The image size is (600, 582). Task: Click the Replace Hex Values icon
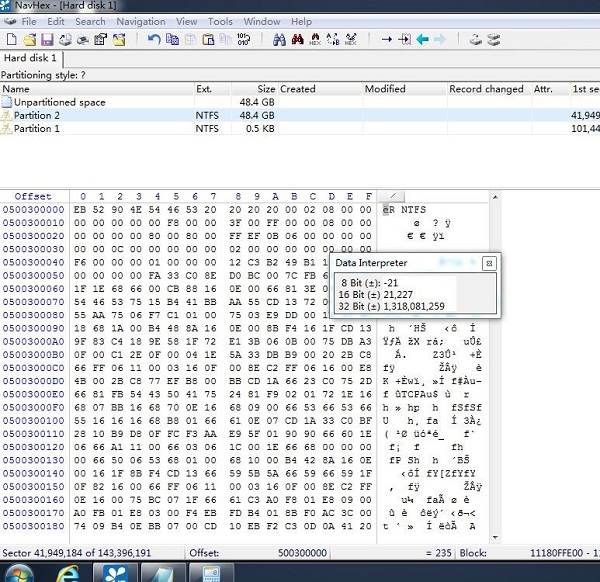coord(351,39)
